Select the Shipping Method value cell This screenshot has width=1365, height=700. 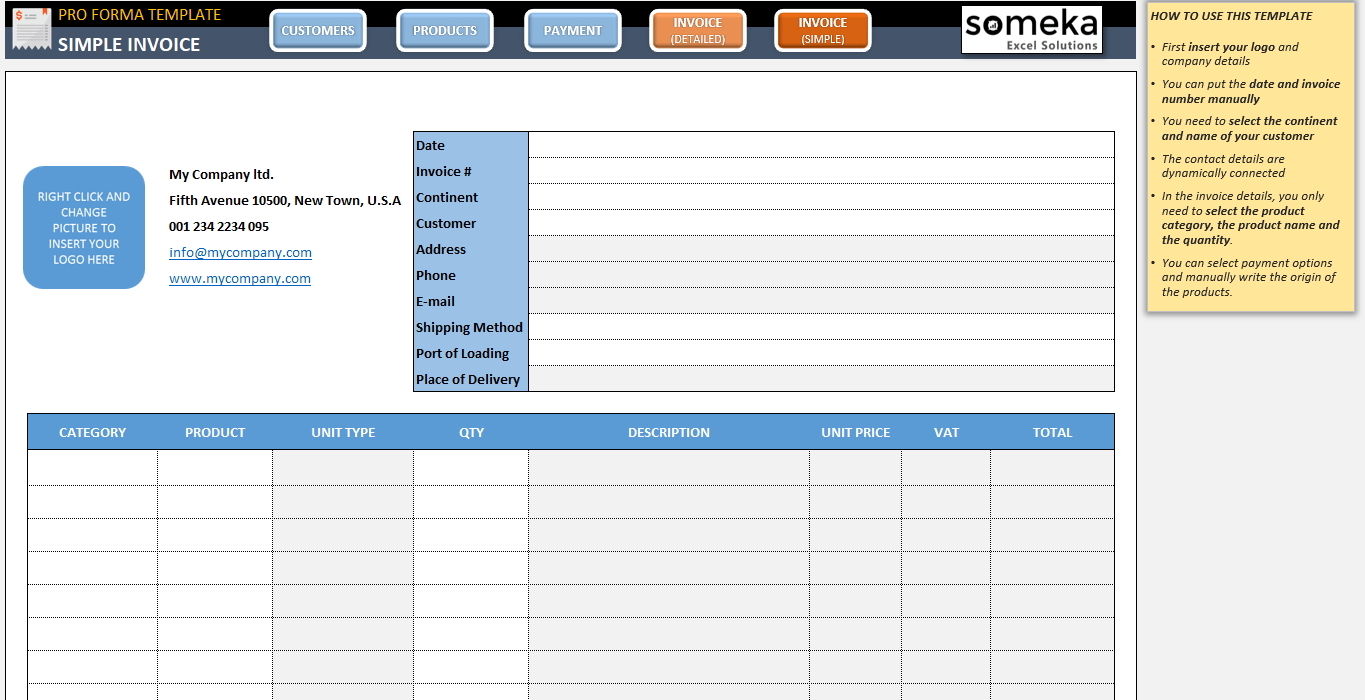point(821,327)
